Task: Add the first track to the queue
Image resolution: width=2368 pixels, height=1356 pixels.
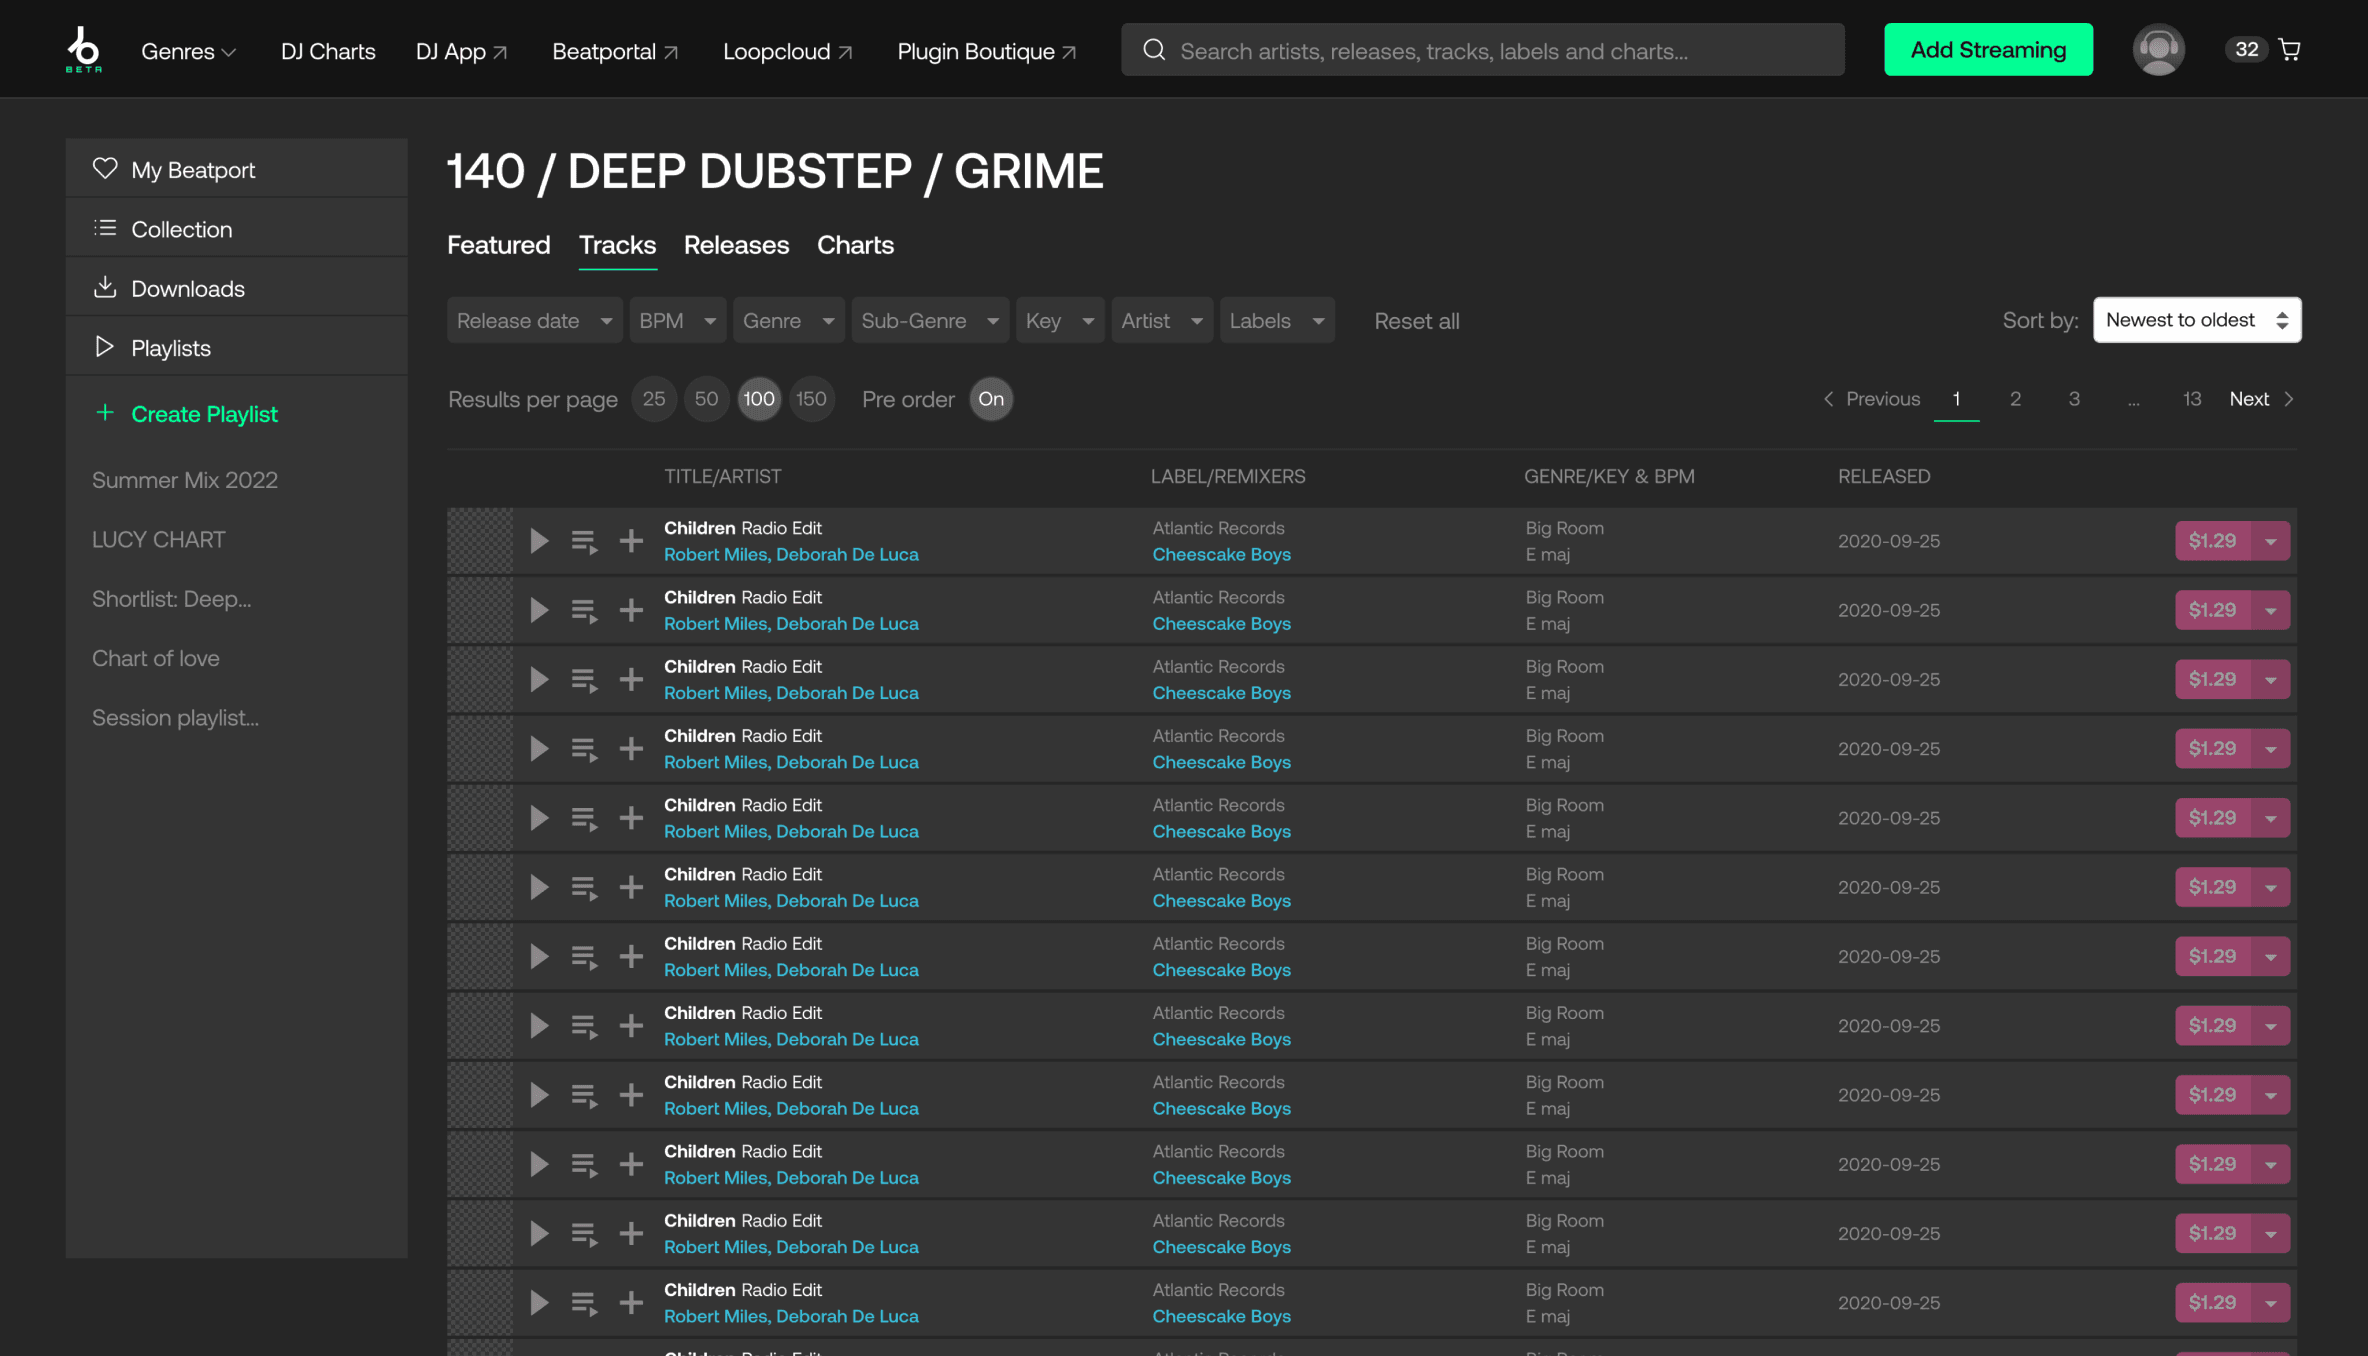Action: pos(584,542)
